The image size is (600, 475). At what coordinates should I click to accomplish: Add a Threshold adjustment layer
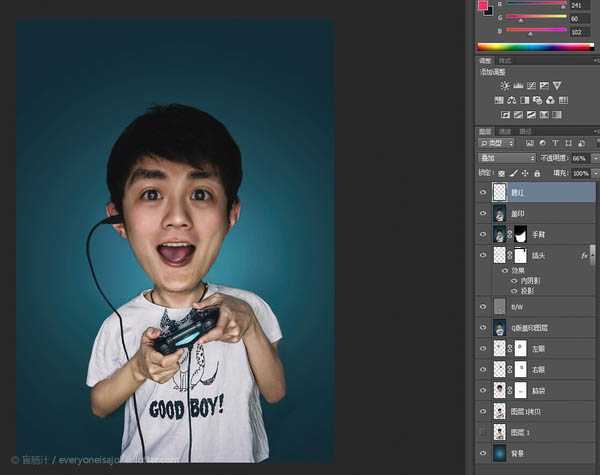tap(531, 115)
